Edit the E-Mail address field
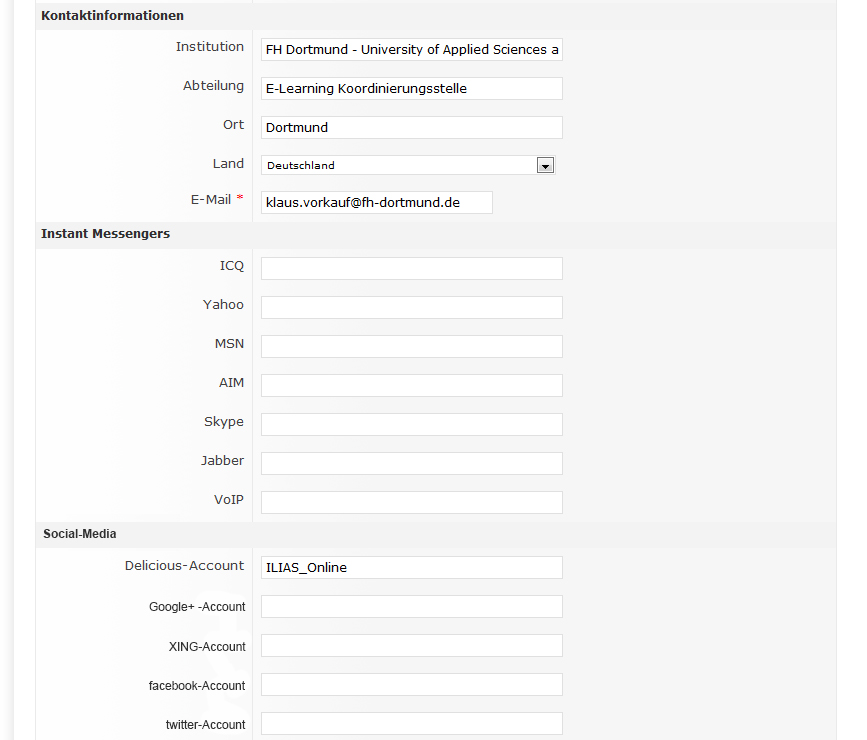The image size is (867, 740). pos(376,203)
